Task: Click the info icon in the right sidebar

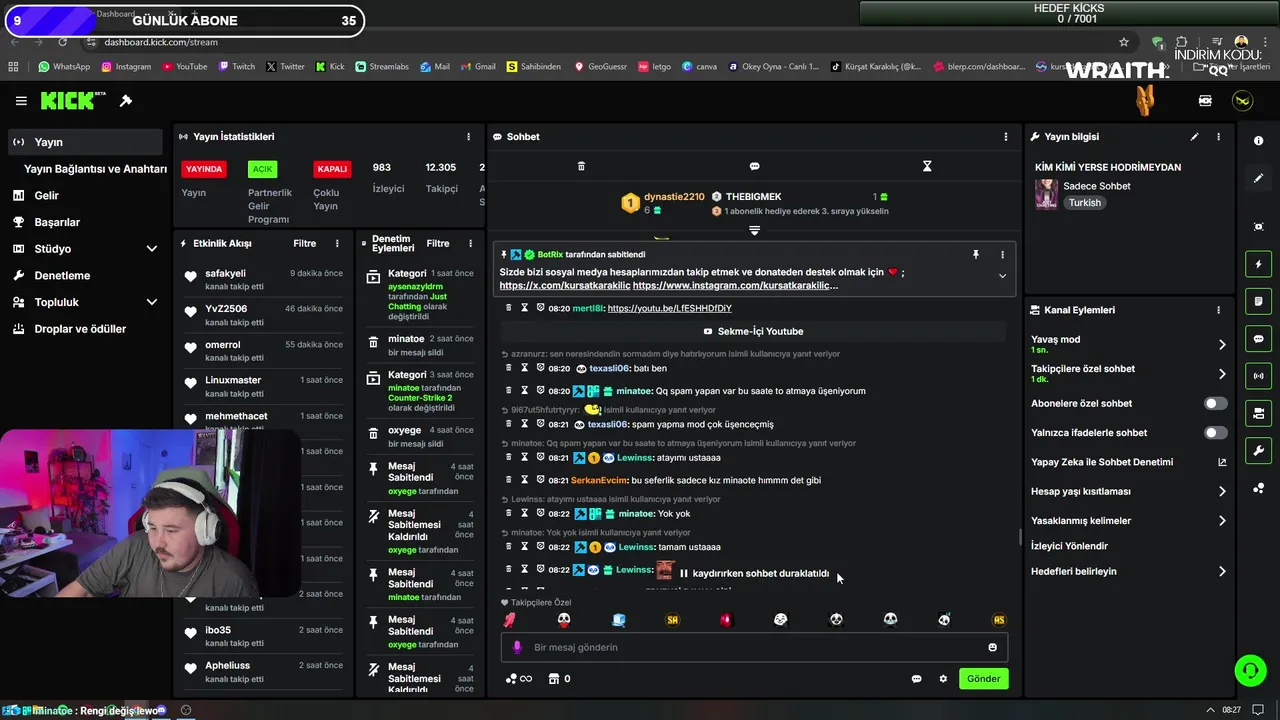Action: [x=1258, y=141]
